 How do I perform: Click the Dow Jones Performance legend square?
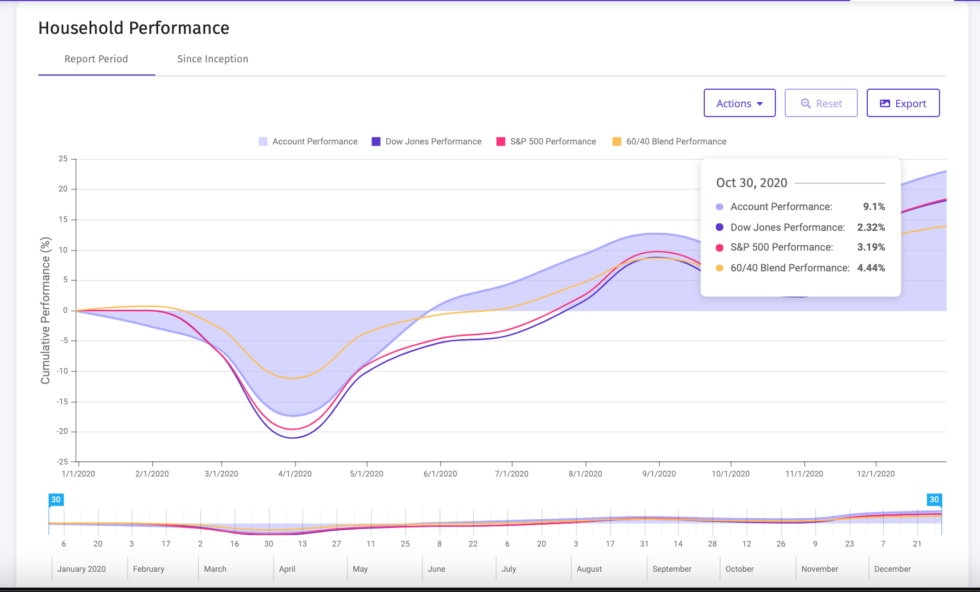(374, 141)
